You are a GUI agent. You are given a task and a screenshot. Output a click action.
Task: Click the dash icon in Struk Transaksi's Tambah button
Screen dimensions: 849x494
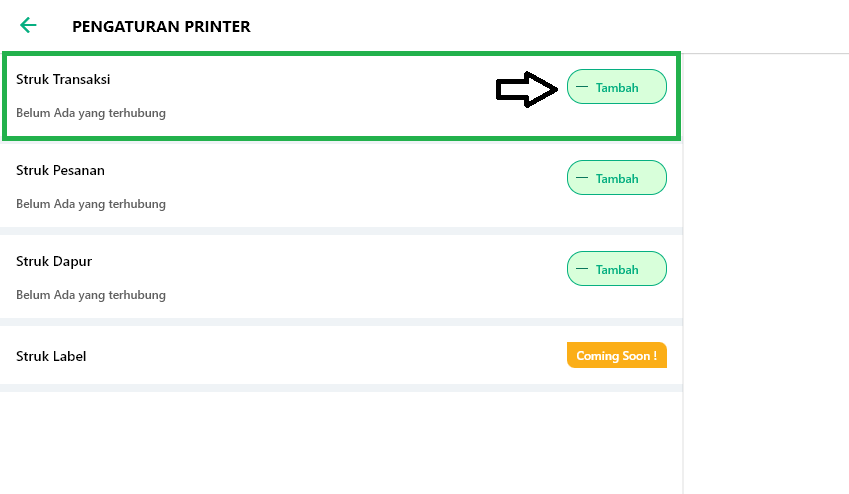pyautogui.click(x=582, y=87)
